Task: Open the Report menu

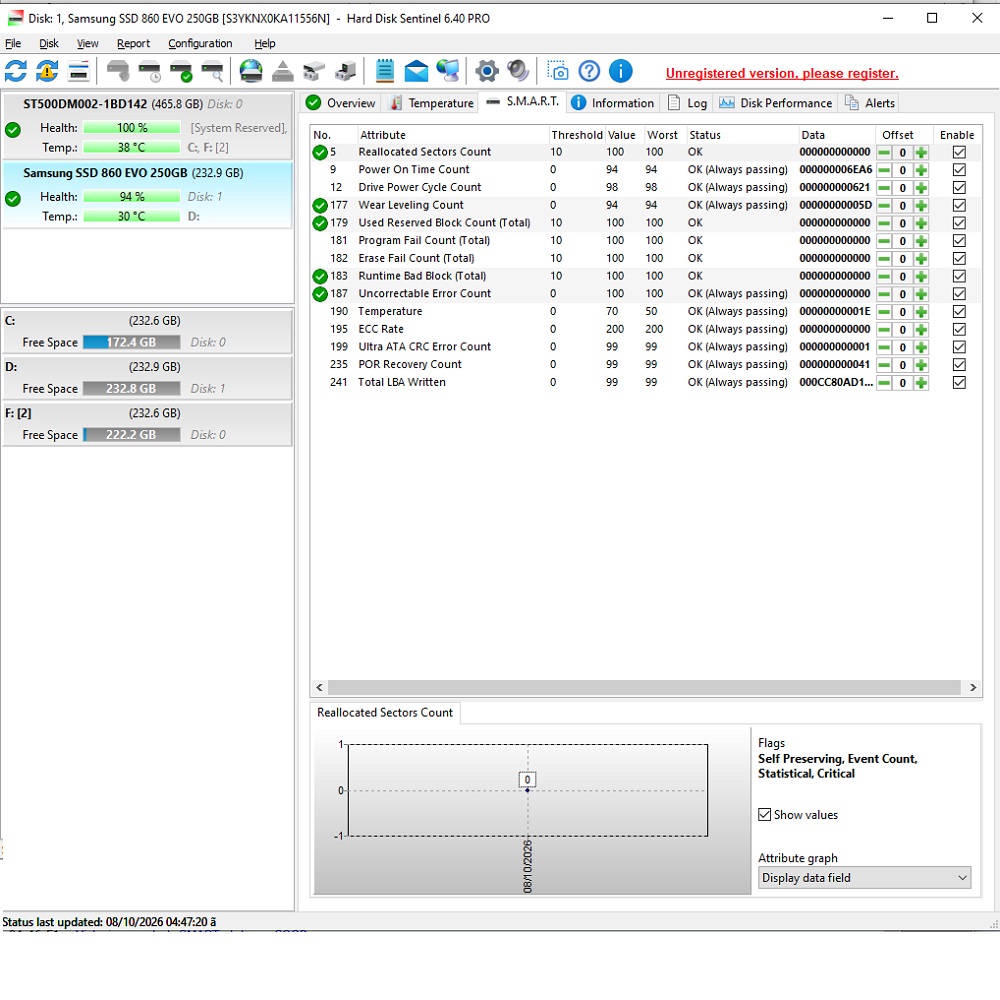Action: coord(133,43)
